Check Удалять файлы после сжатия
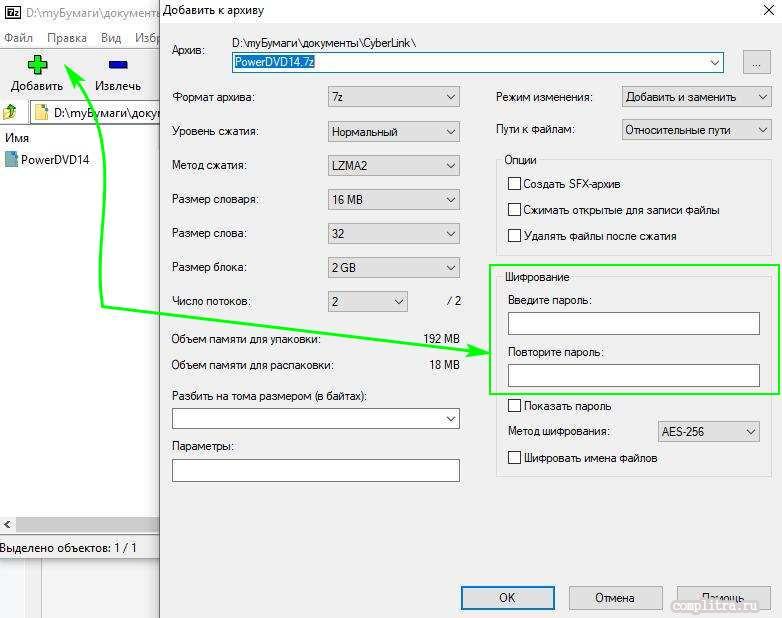Screen dimensions: 782x618 coord(514,235)
